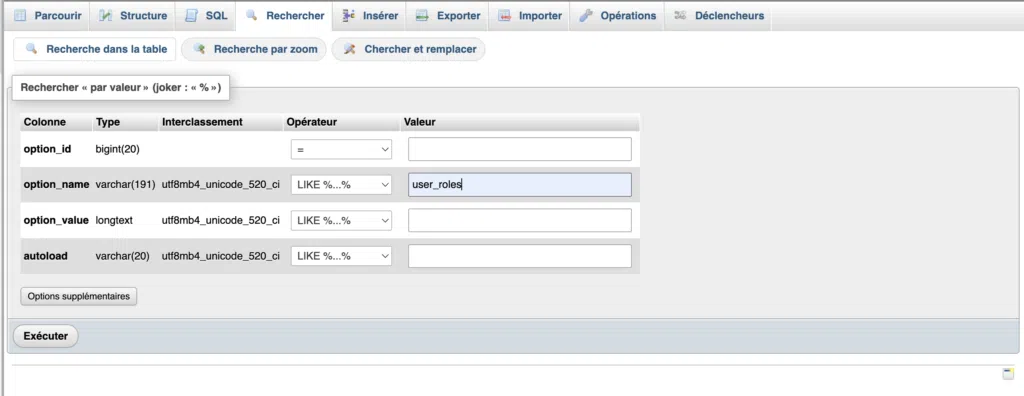Click the varchar(20) type text

[x=123, y=256]
